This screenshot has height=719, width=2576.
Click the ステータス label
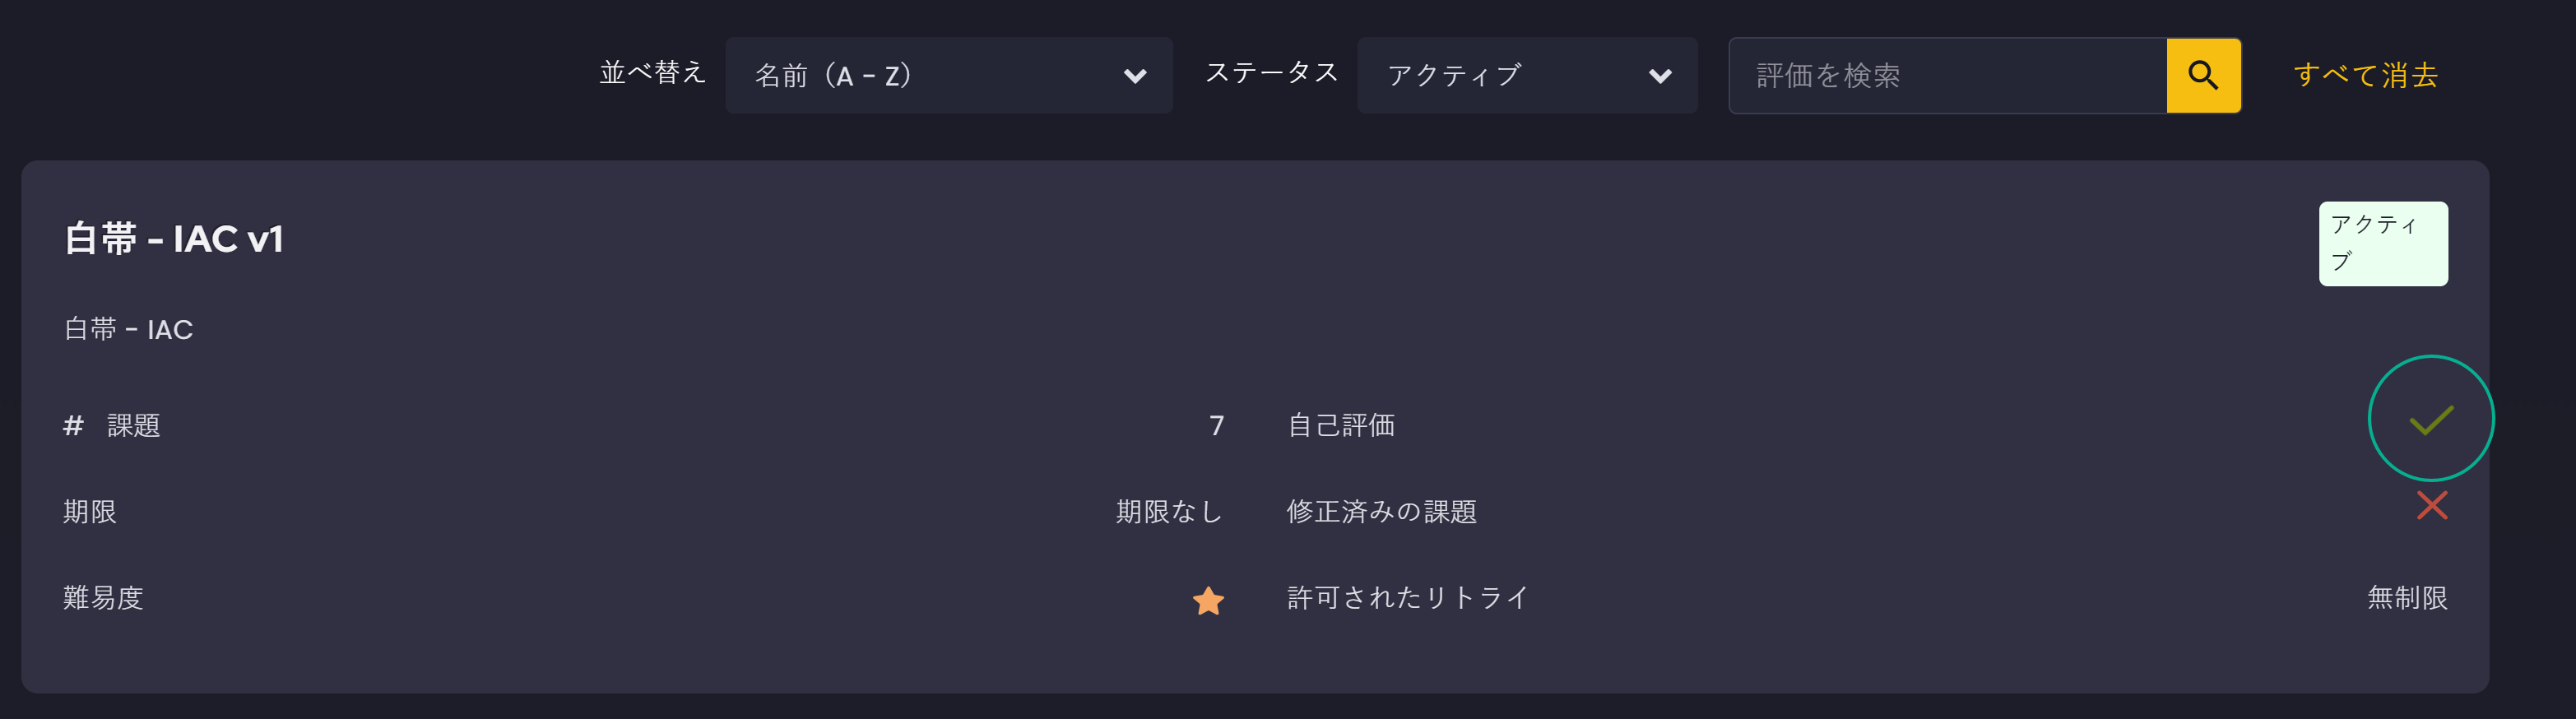click(x=1271, y=73)
